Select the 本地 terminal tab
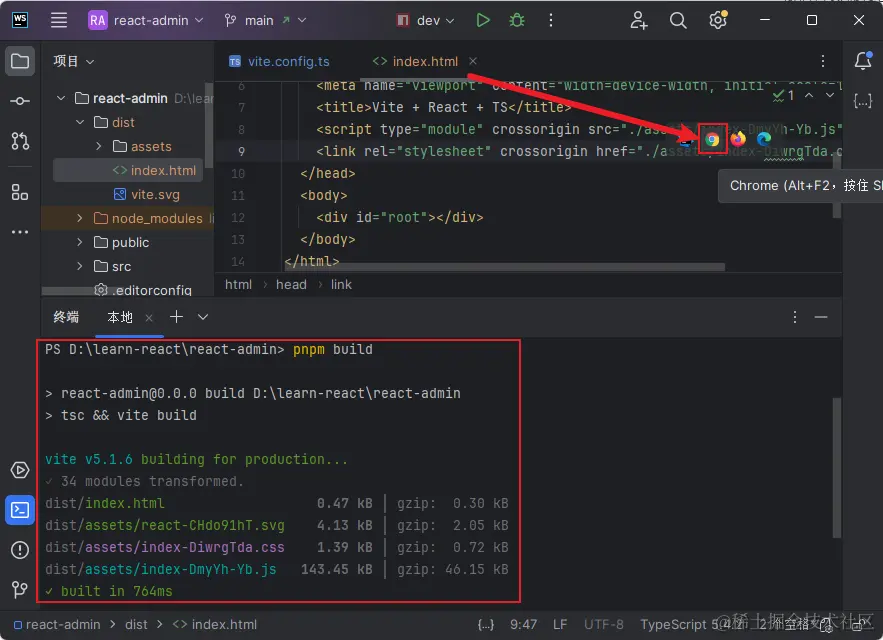 click(x=120, y=317)
